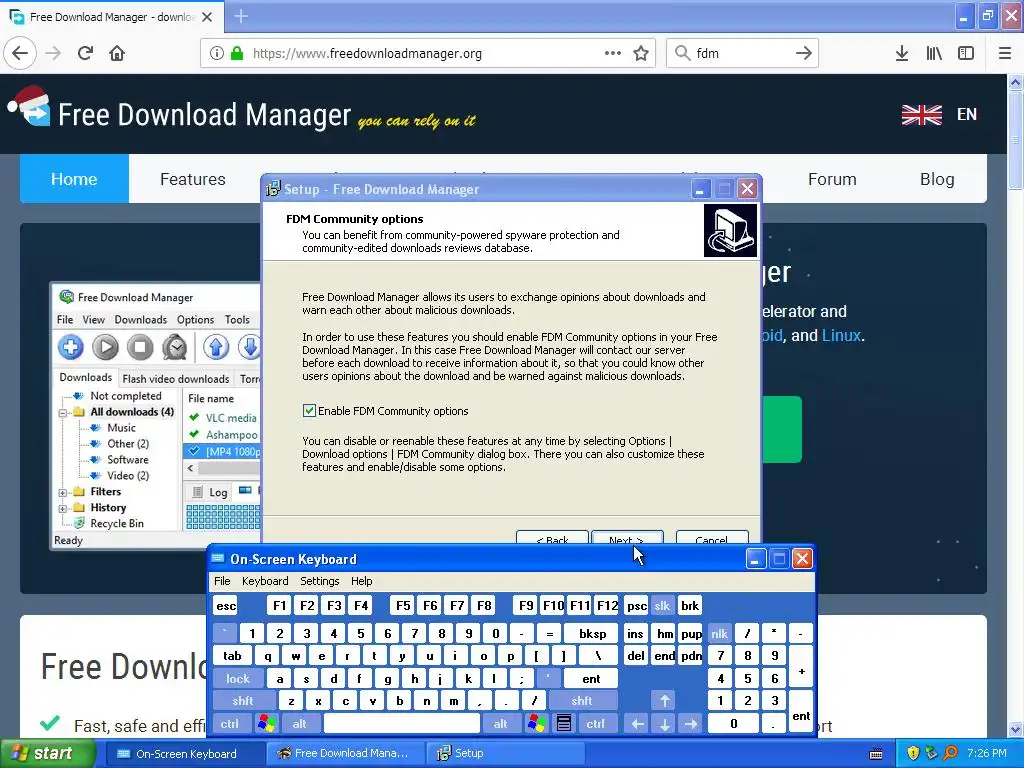The image size is (1024, 768).
Task: Toggle the left ctrl key
Action: [229, 724]
